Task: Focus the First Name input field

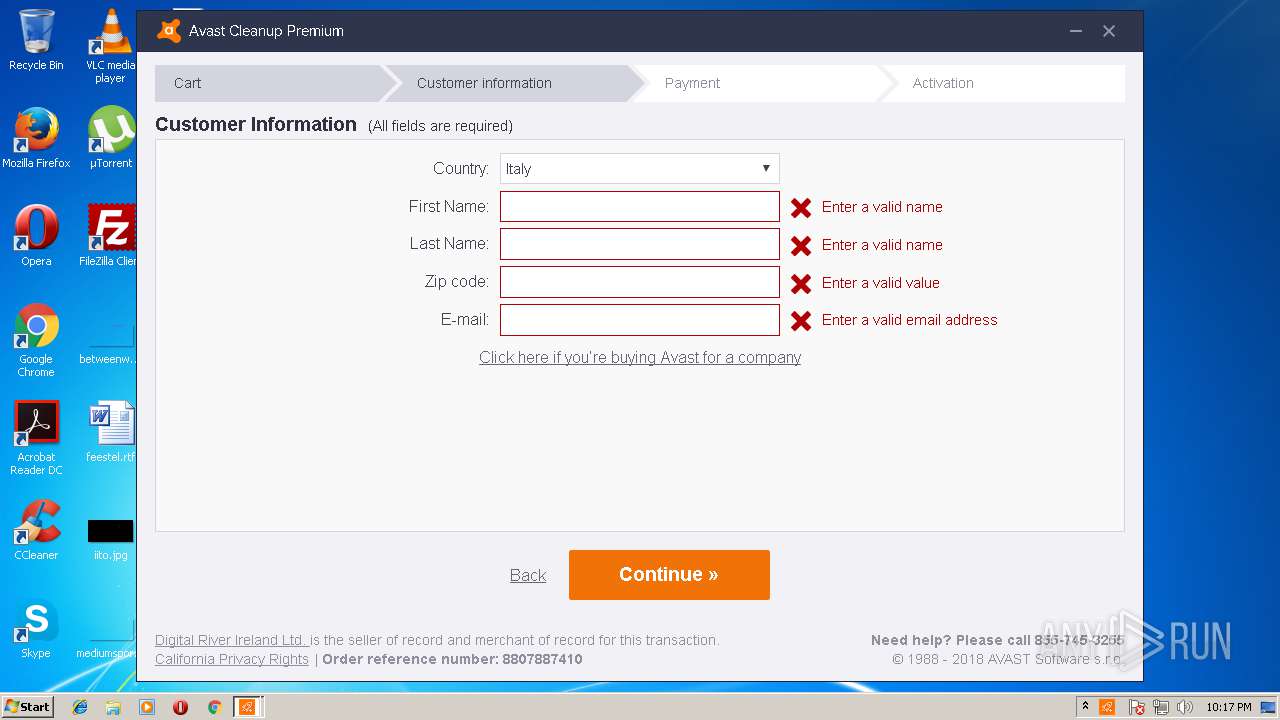Action: [x=639, y=206]
